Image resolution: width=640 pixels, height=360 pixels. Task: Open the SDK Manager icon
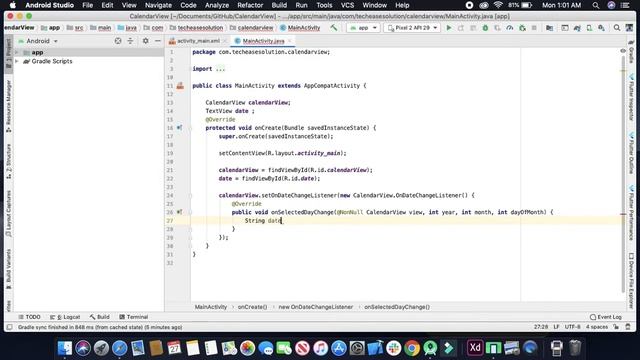601,28
